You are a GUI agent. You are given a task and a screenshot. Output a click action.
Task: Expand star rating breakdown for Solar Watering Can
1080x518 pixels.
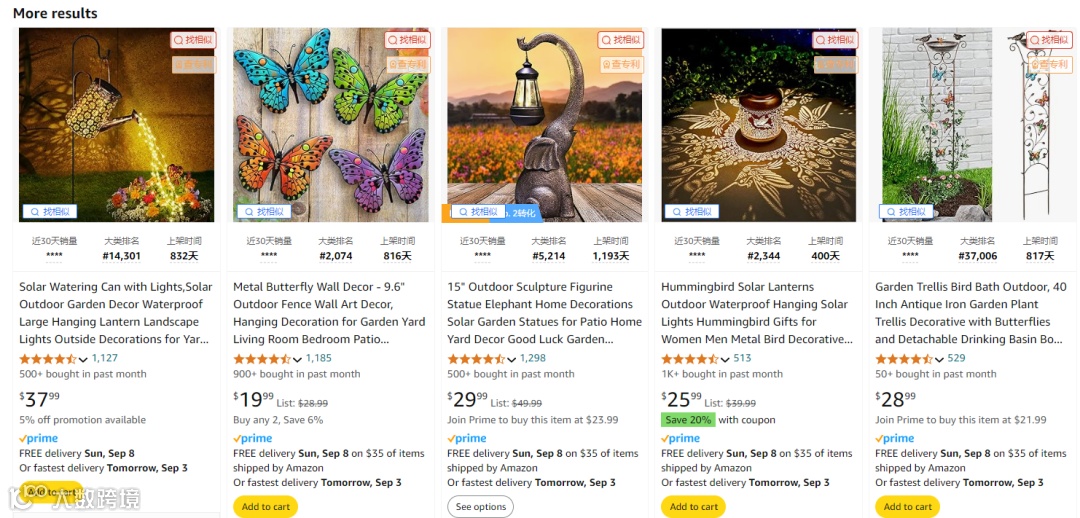[x=84, y=359]
